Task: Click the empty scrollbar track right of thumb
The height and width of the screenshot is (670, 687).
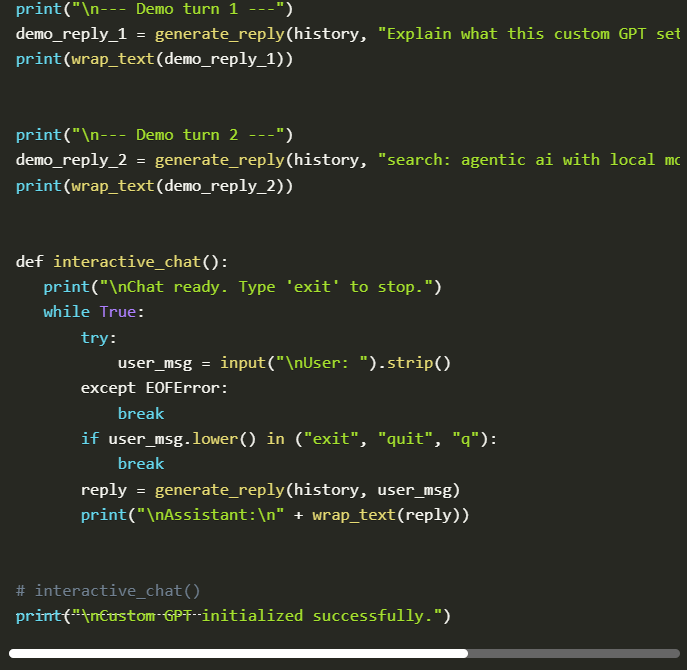Action: coord(573,653)
